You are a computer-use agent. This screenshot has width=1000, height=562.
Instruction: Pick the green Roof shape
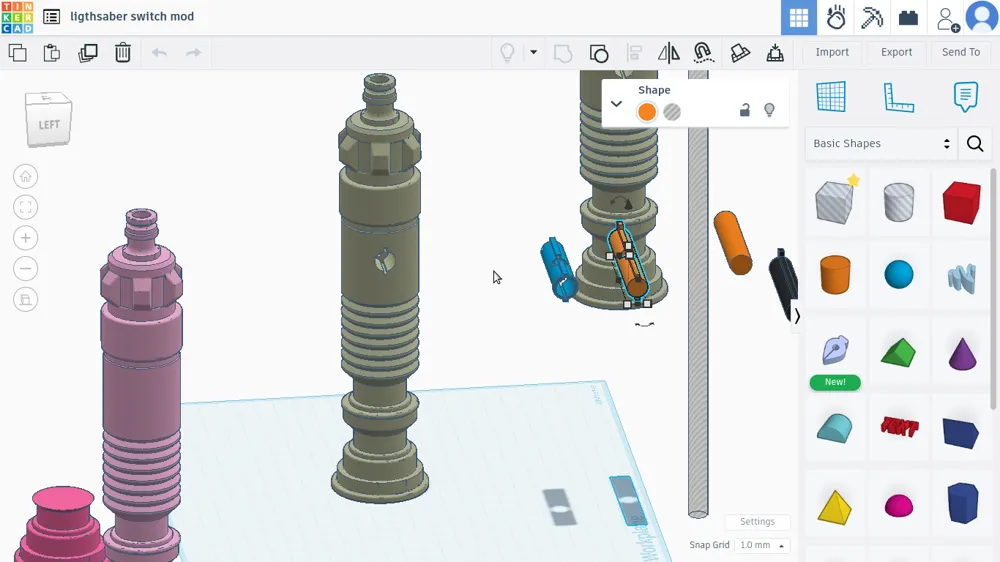pos(899,352)
